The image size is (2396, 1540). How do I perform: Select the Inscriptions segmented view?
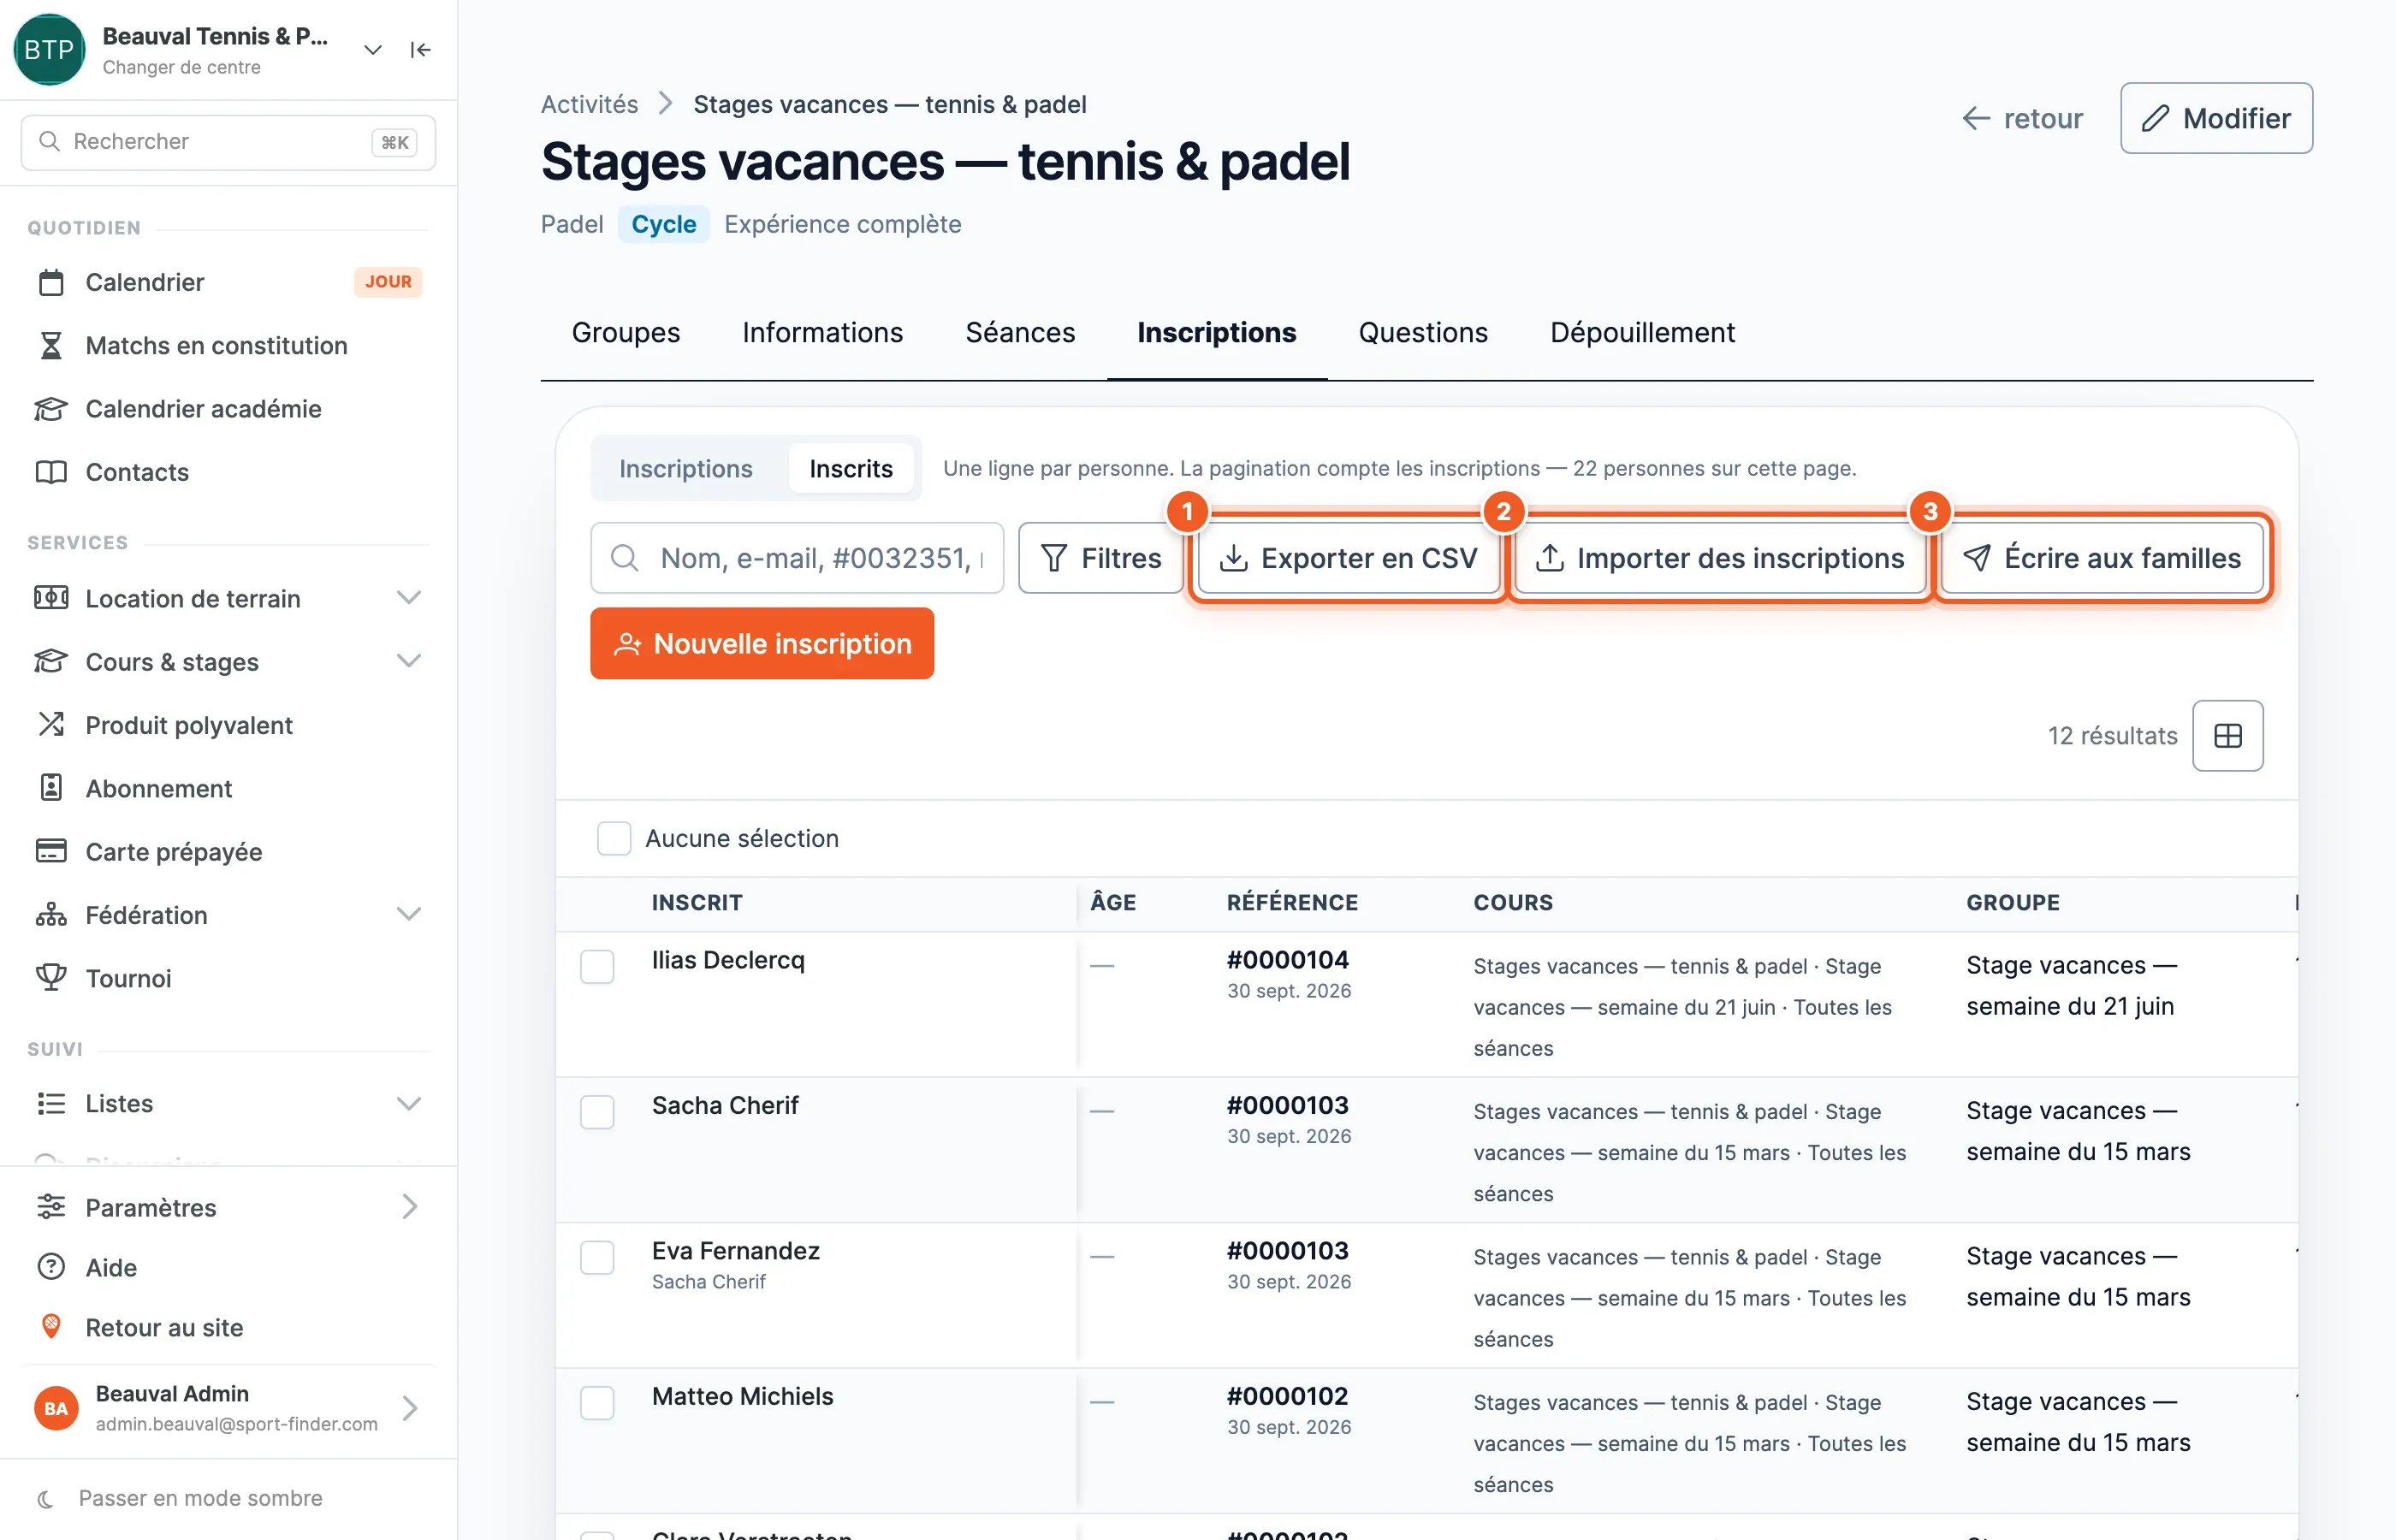pyautogui.click(x=686, y=468)
